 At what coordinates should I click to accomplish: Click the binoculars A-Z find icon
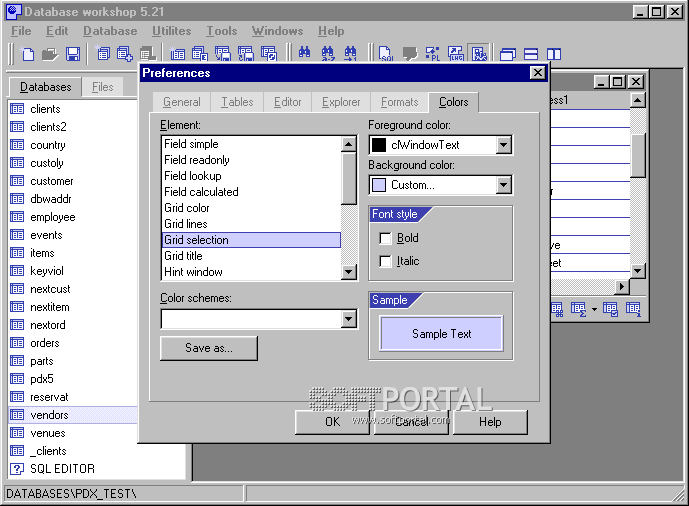[327, 54]
